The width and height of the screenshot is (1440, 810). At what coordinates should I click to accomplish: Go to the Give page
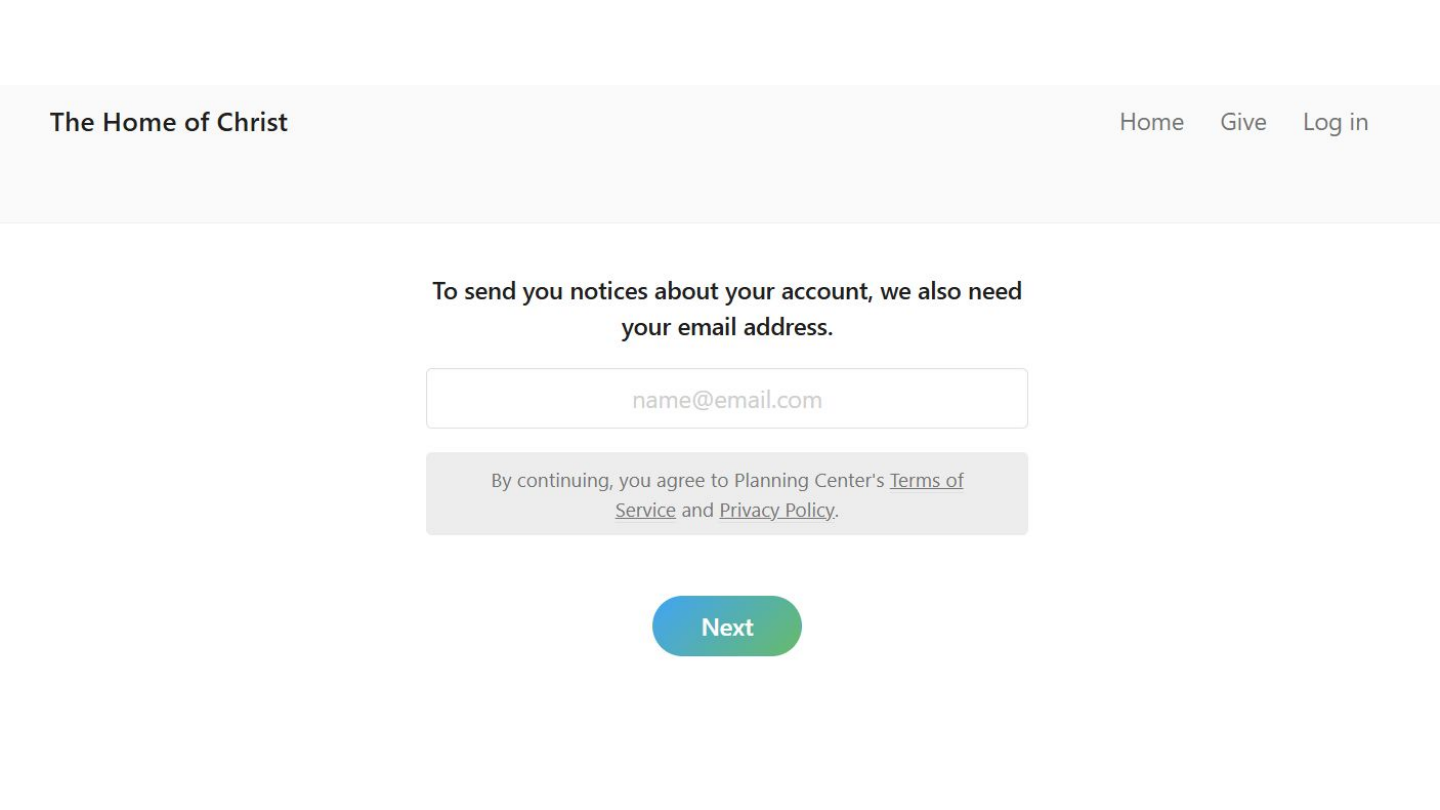(1243, 122)
